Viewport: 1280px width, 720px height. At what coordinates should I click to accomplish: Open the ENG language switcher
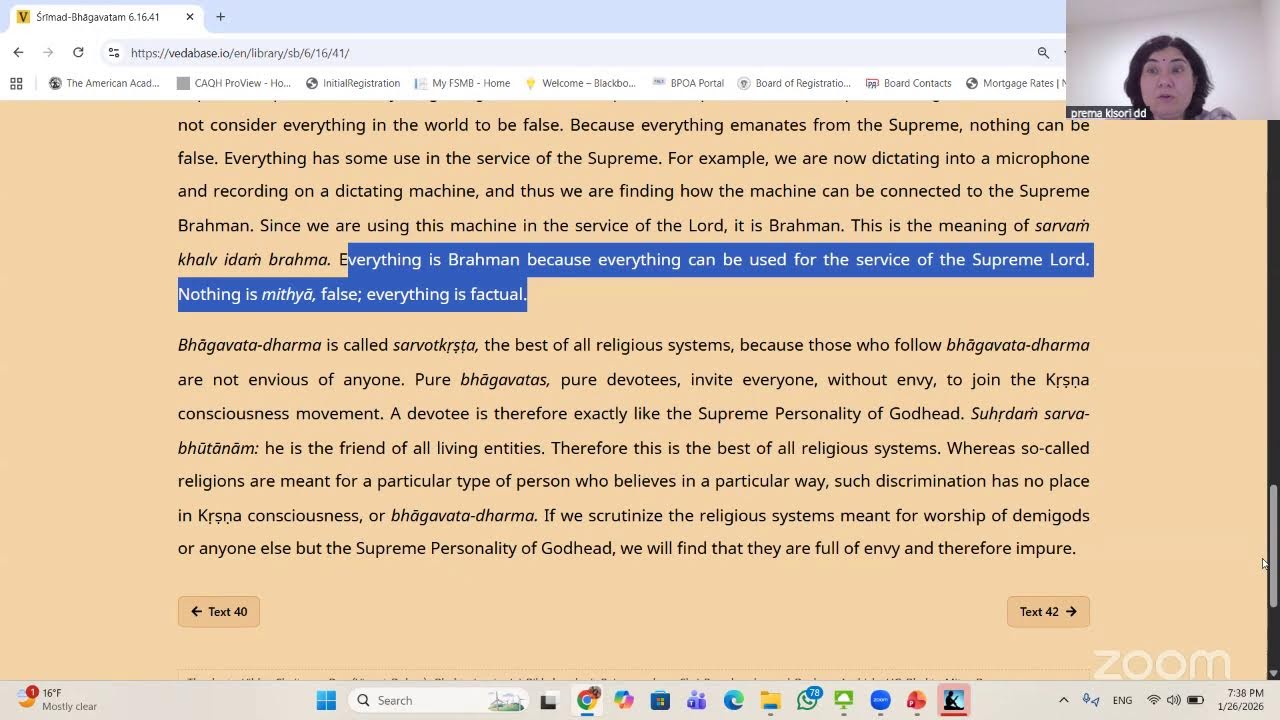tap(1122, 700)
